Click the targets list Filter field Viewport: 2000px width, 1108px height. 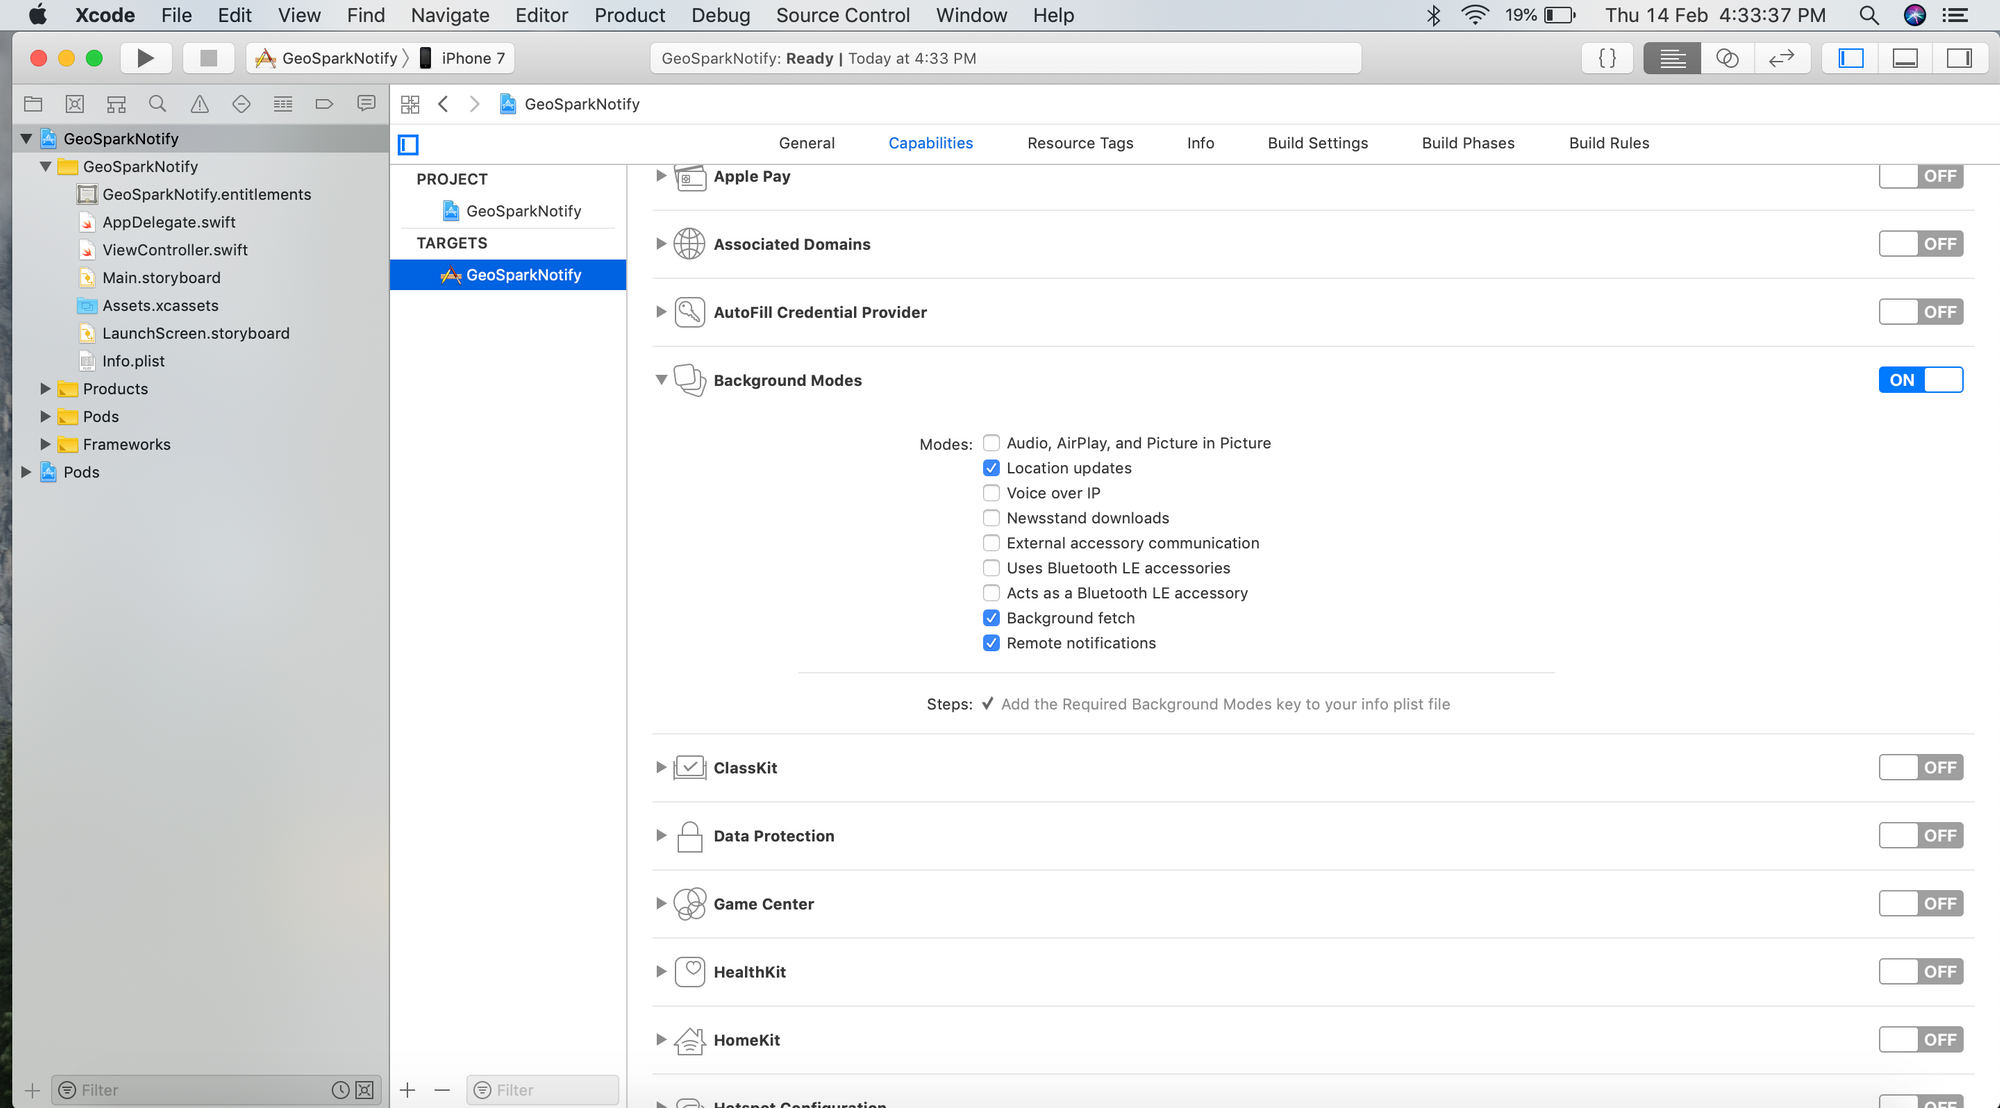coord(543,1090)
